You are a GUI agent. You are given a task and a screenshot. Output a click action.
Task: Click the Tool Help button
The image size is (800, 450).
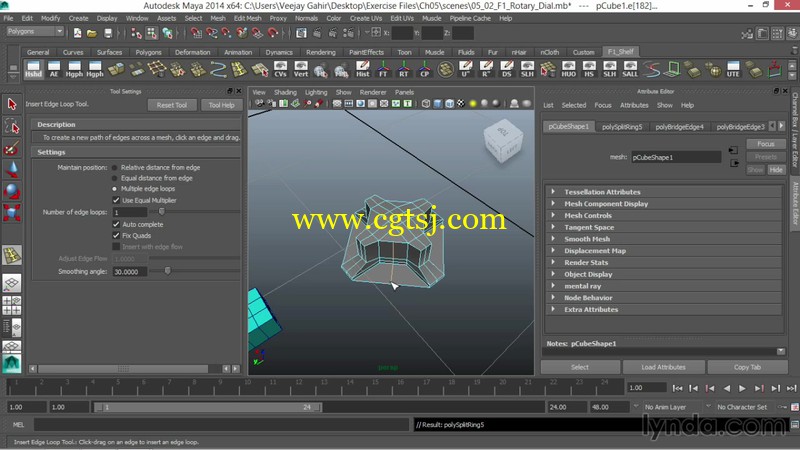[x=221, y=105]
